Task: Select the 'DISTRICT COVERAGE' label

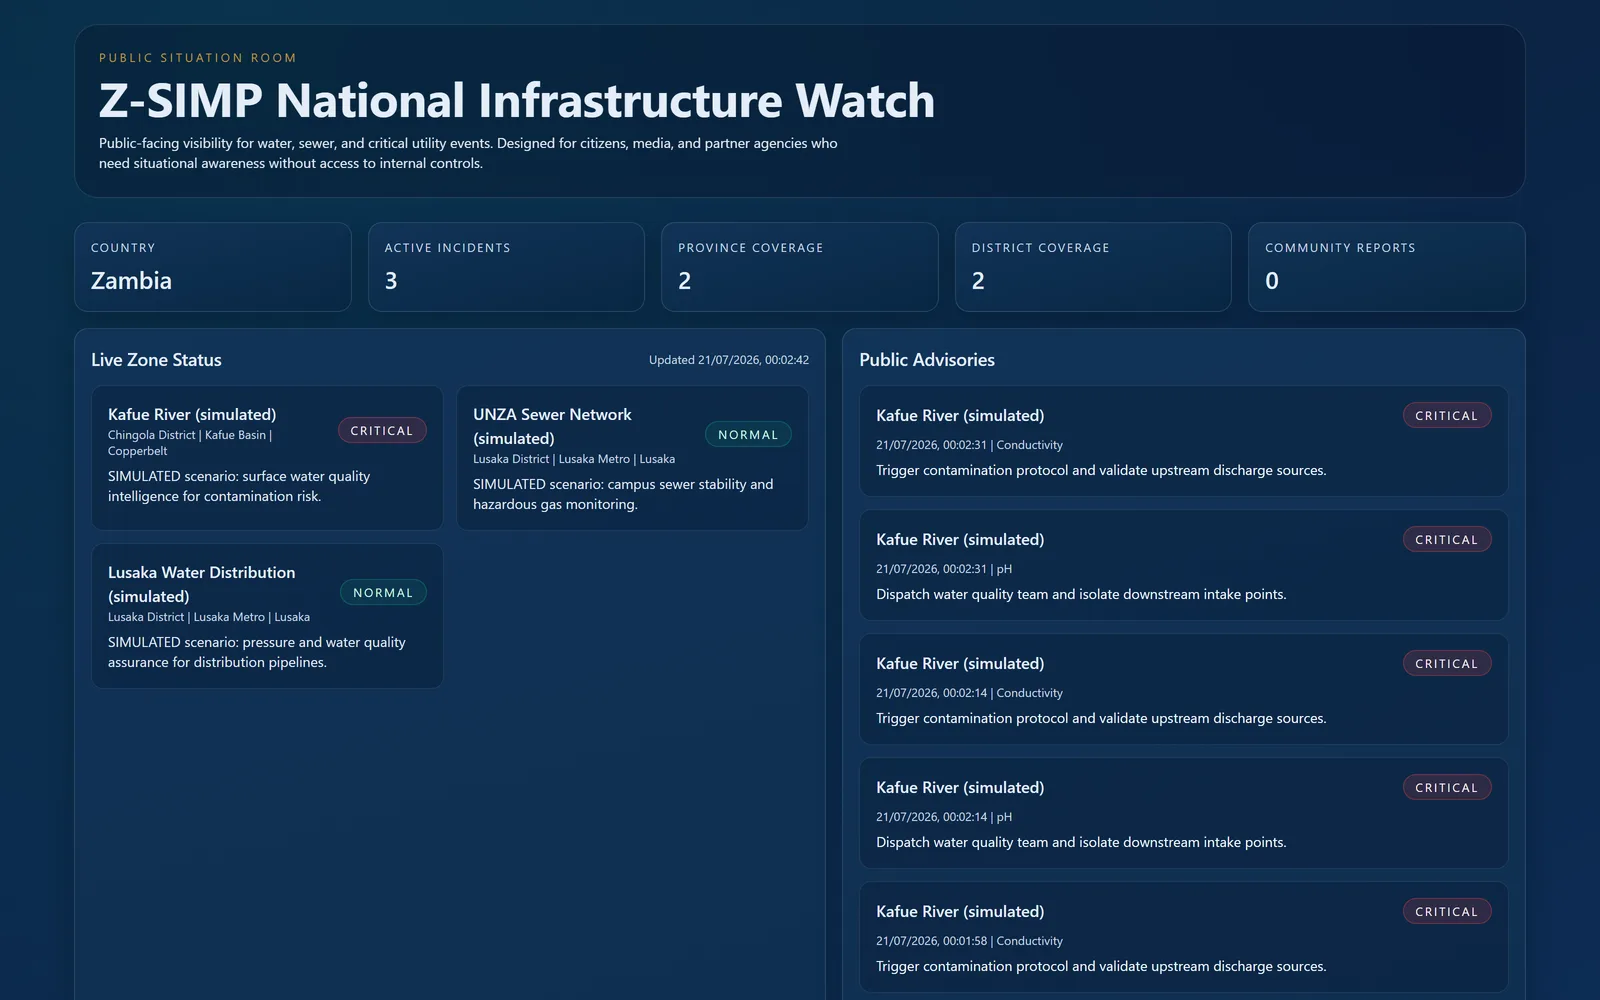Action: click(x=1041, y=248)
